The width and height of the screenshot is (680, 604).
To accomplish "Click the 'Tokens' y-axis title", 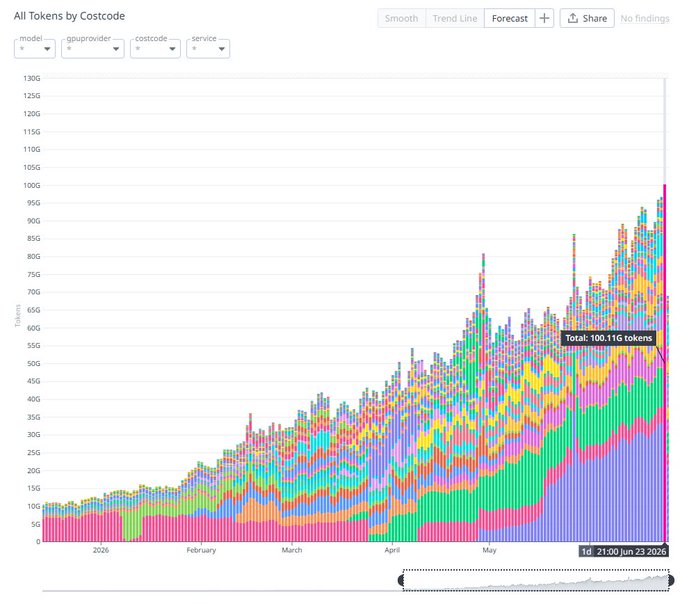I will point(18,315).
